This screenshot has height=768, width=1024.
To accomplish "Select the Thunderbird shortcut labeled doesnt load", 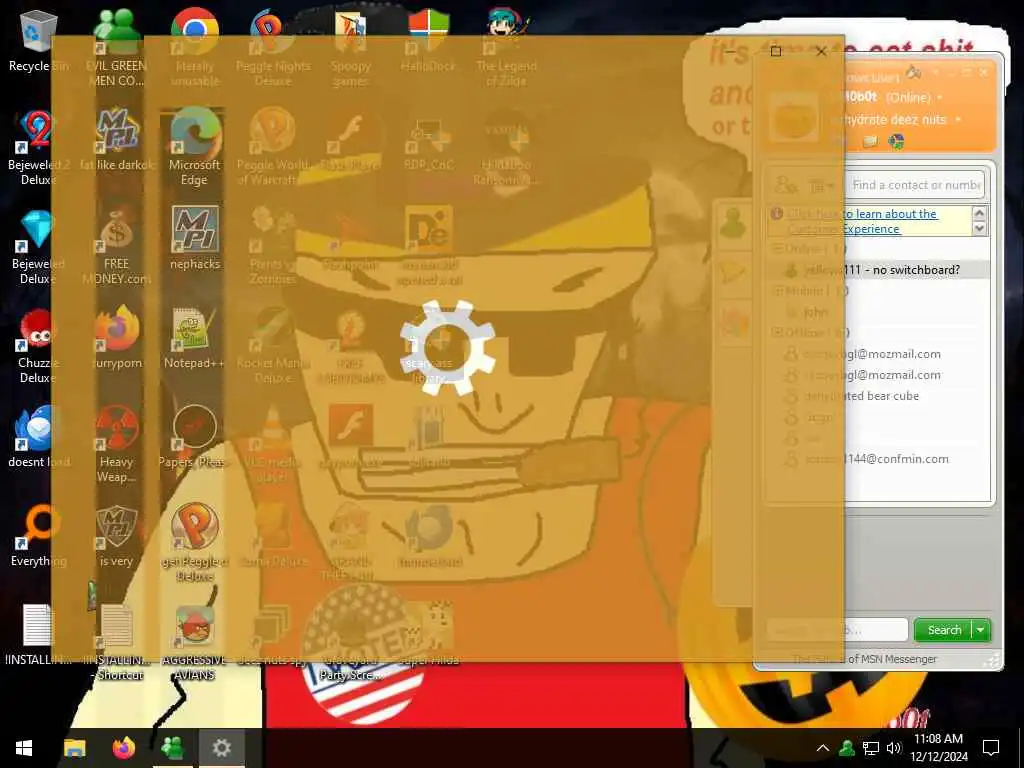I will pos(38,436).
